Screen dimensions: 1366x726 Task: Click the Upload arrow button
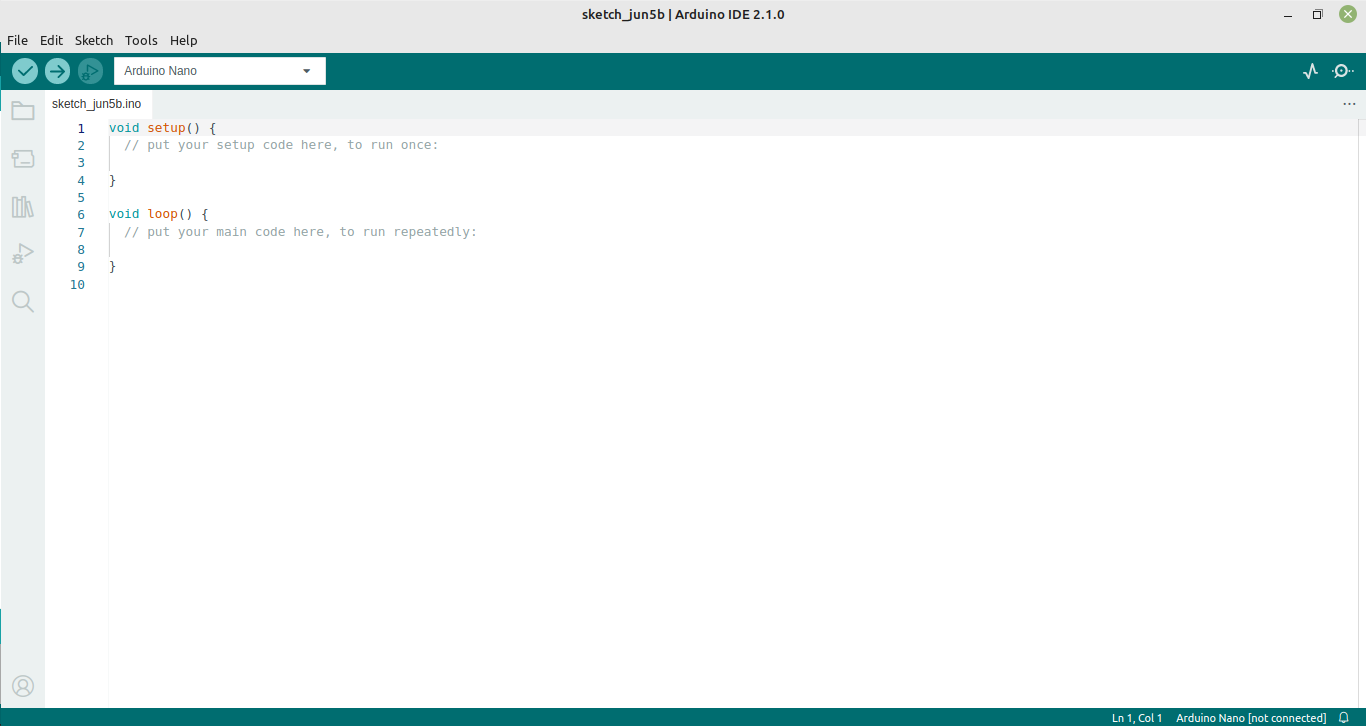(58, 71)
